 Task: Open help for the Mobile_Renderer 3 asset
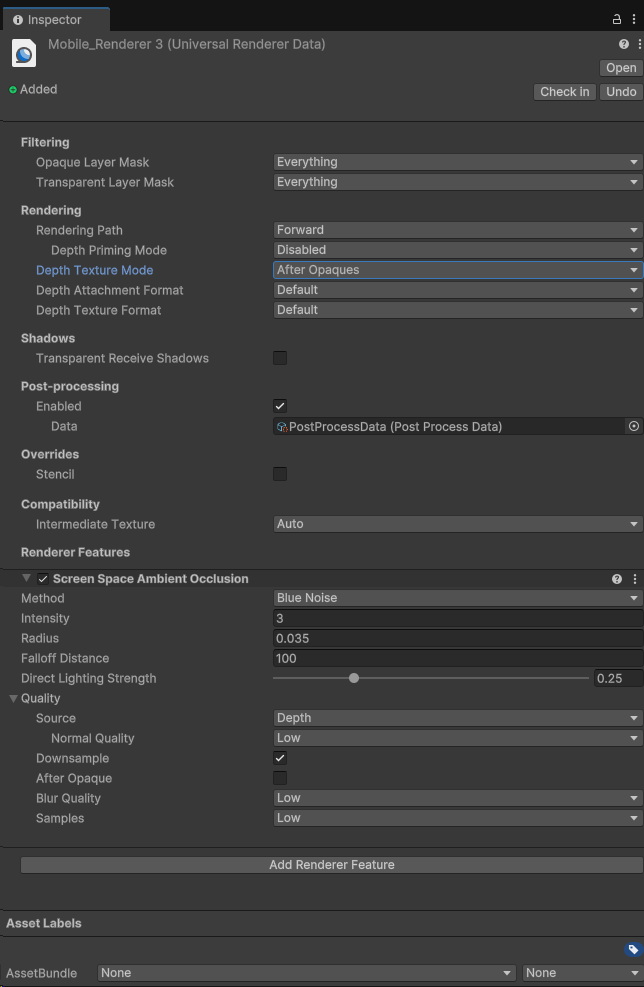[x=622, y=44]
